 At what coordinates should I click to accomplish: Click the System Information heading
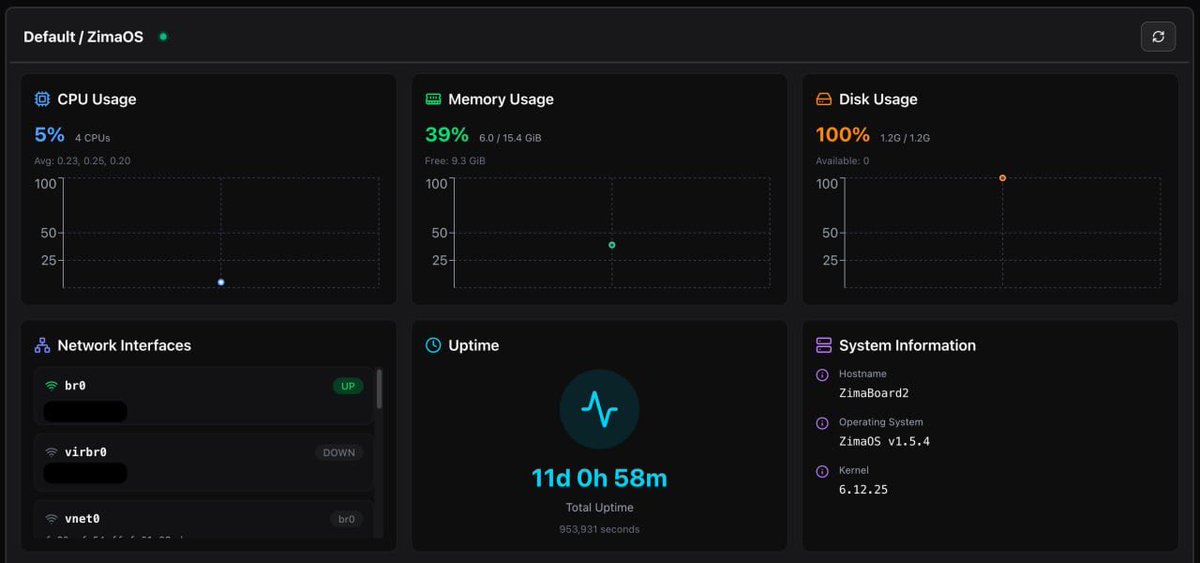pyautogui.click(x=907, y=345)
